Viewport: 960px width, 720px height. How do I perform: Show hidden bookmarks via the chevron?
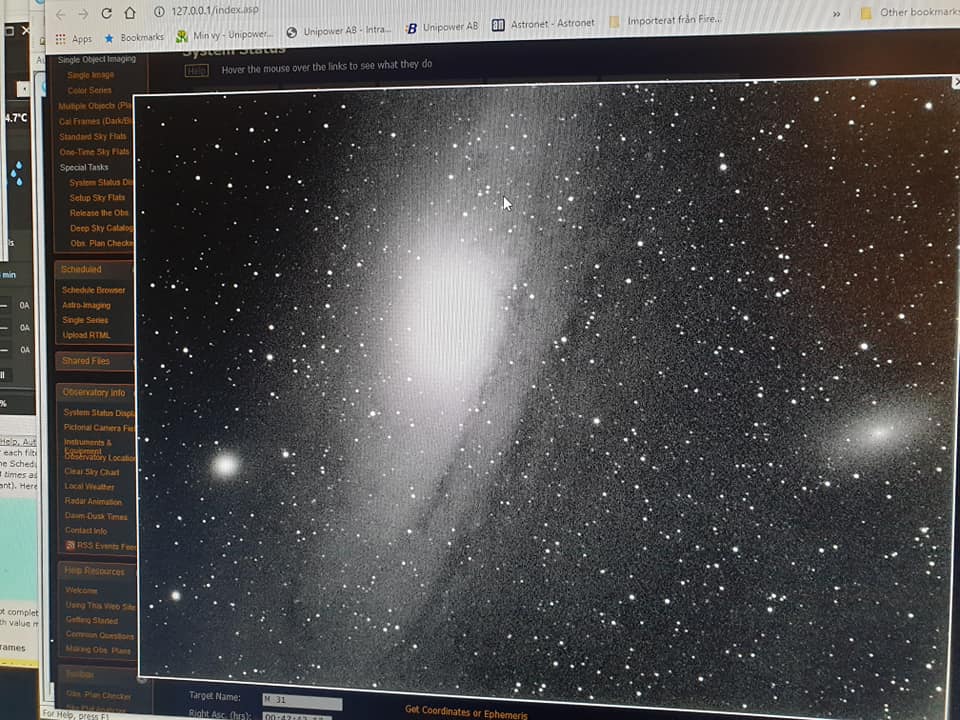[x=836, y=14]
